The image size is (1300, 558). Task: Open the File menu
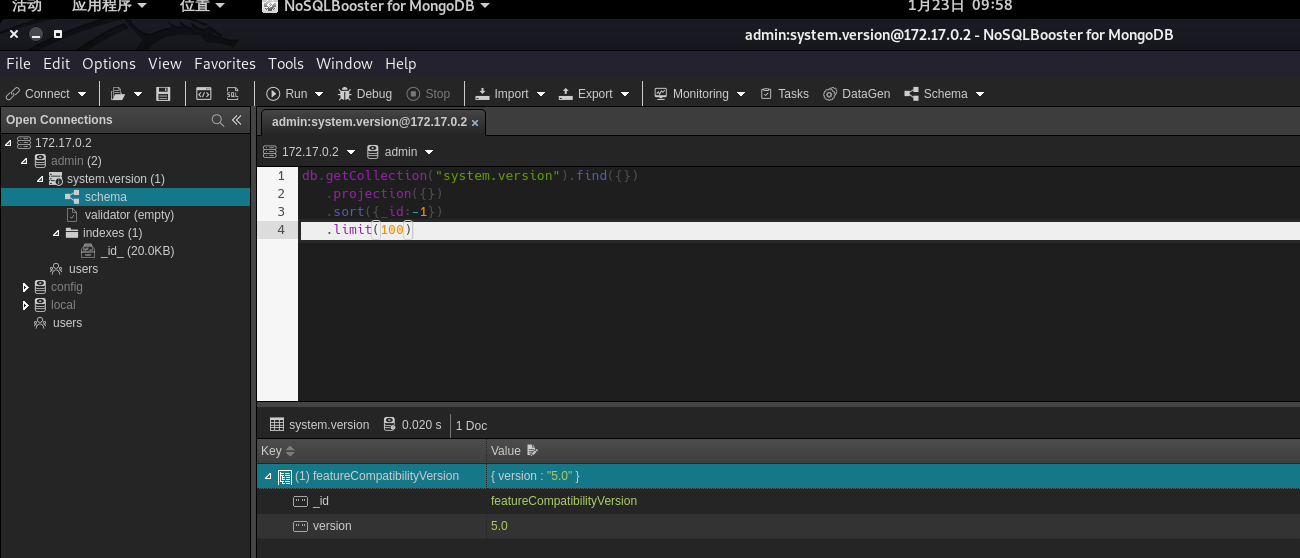click(x=18, y=63)
